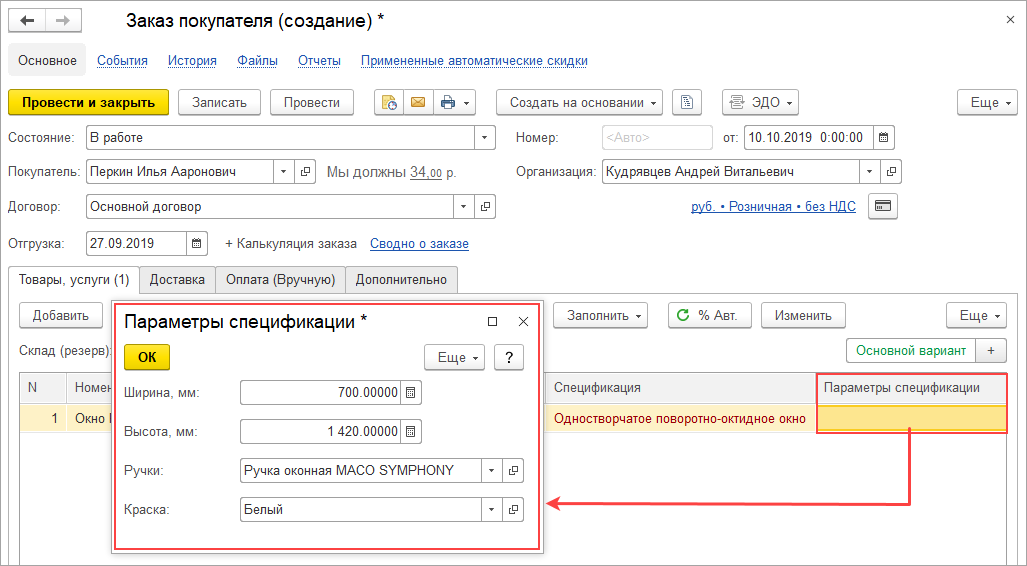Open calculator for Высота field

coord(411,432)
